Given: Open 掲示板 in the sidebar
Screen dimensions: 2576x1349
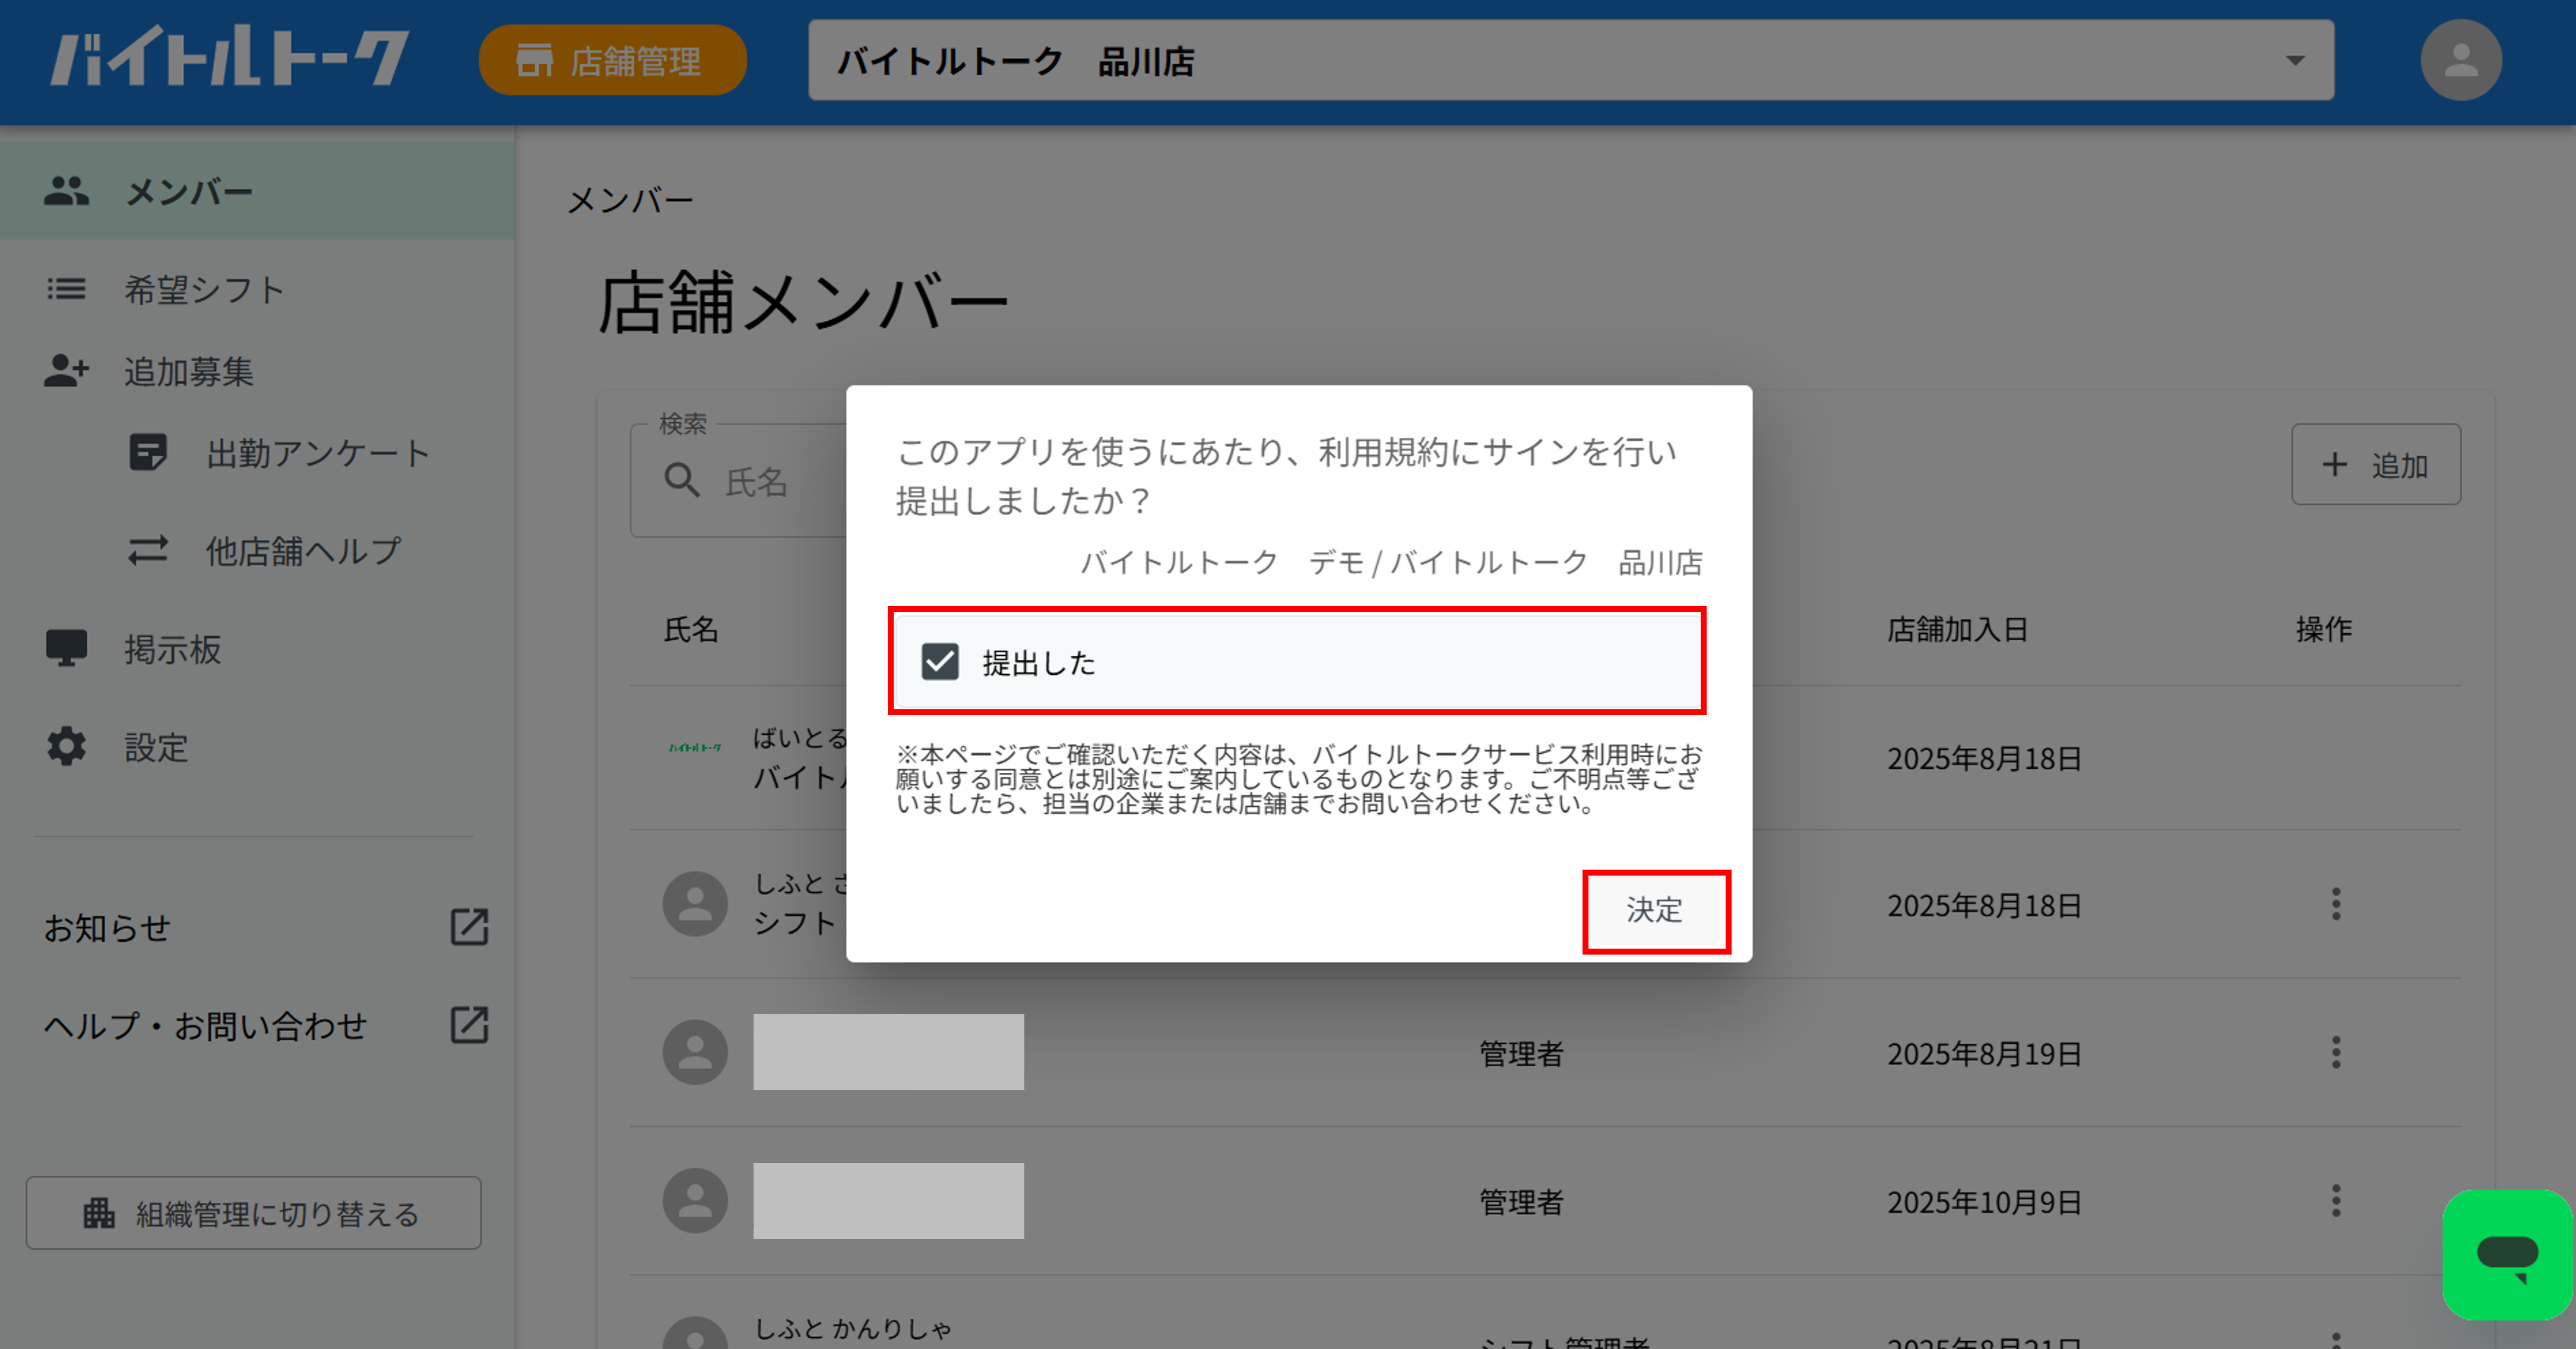Looking at the screenshot, I should (257, 649).
